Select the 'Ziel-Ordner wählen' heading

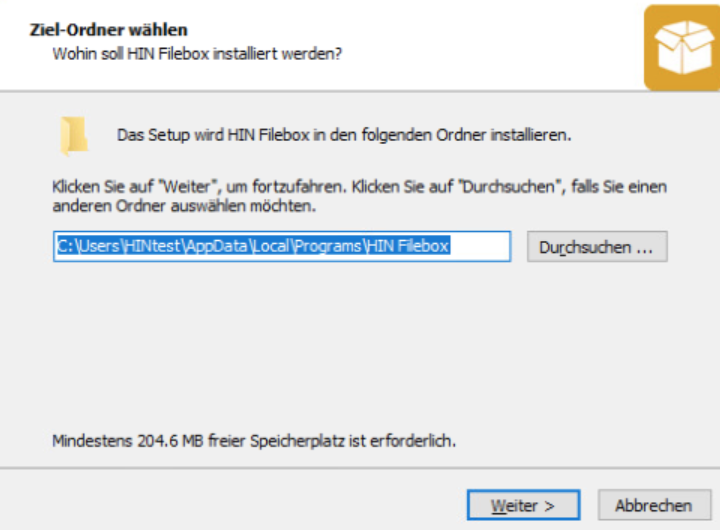pos(108,30)
